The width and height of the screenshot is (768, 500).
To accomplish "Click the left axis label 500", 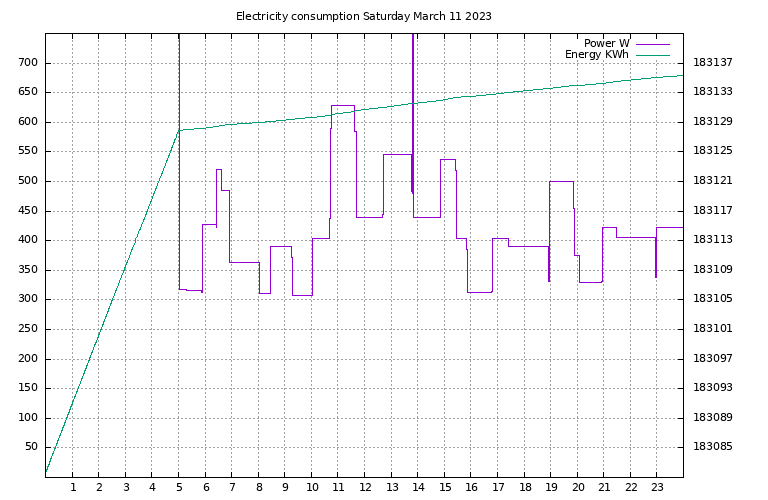I will (x=28, y=181).
